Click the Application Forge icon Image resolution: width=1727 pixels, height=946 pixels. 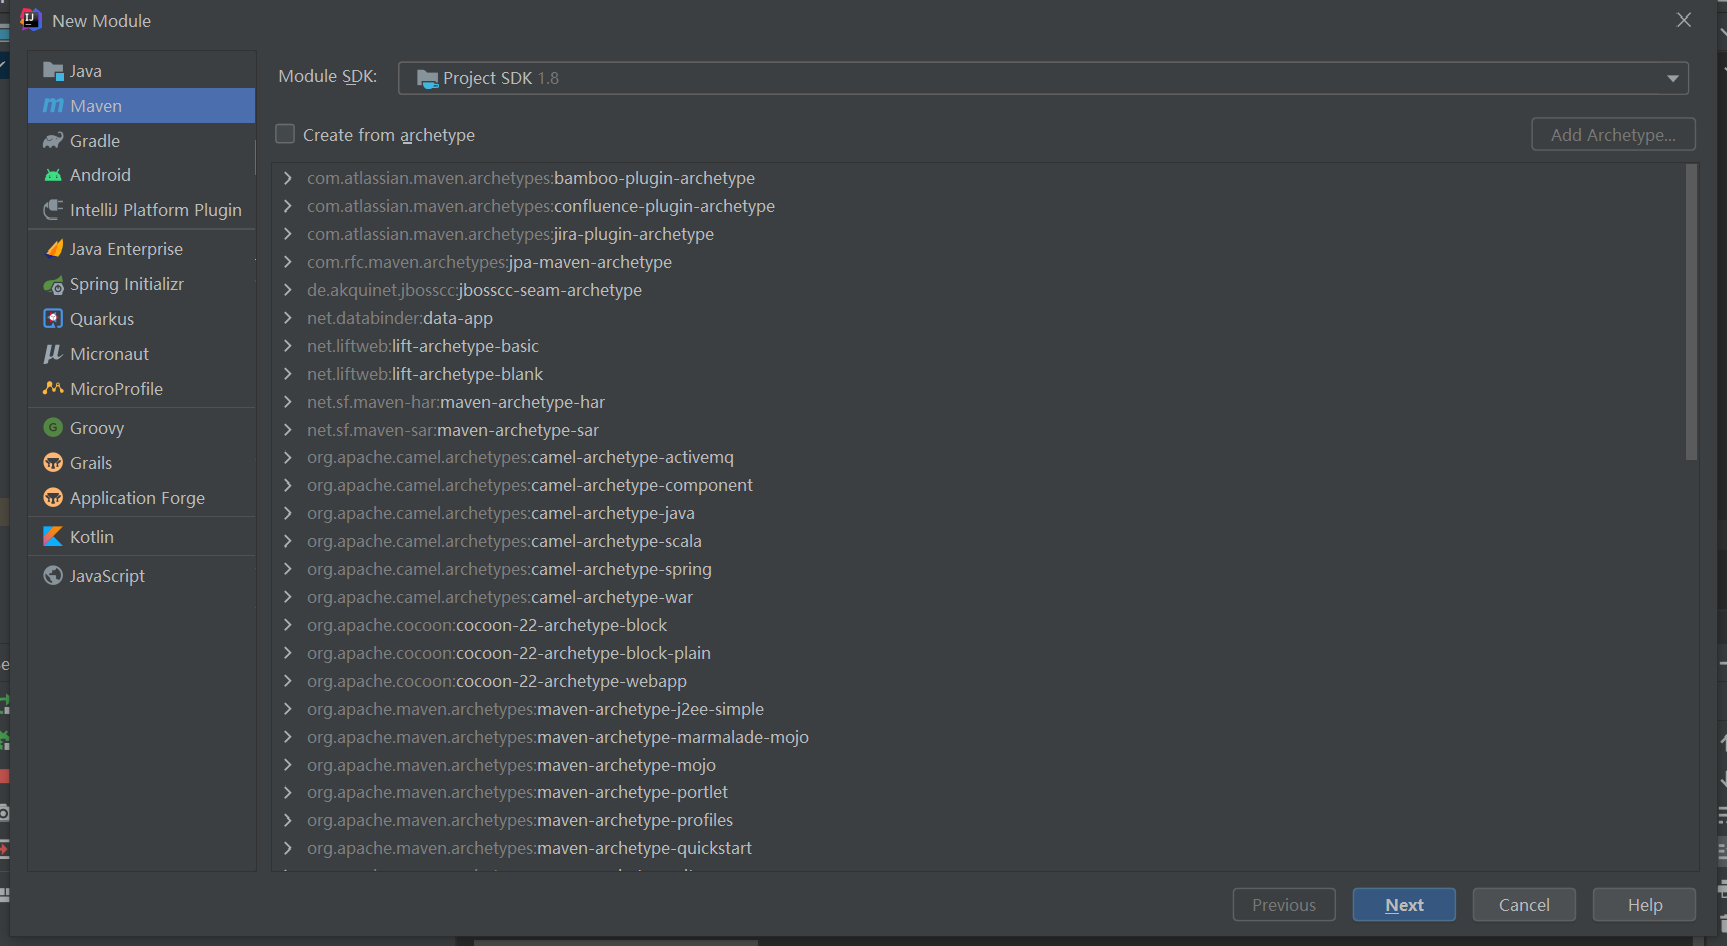[x=53, y=498]
